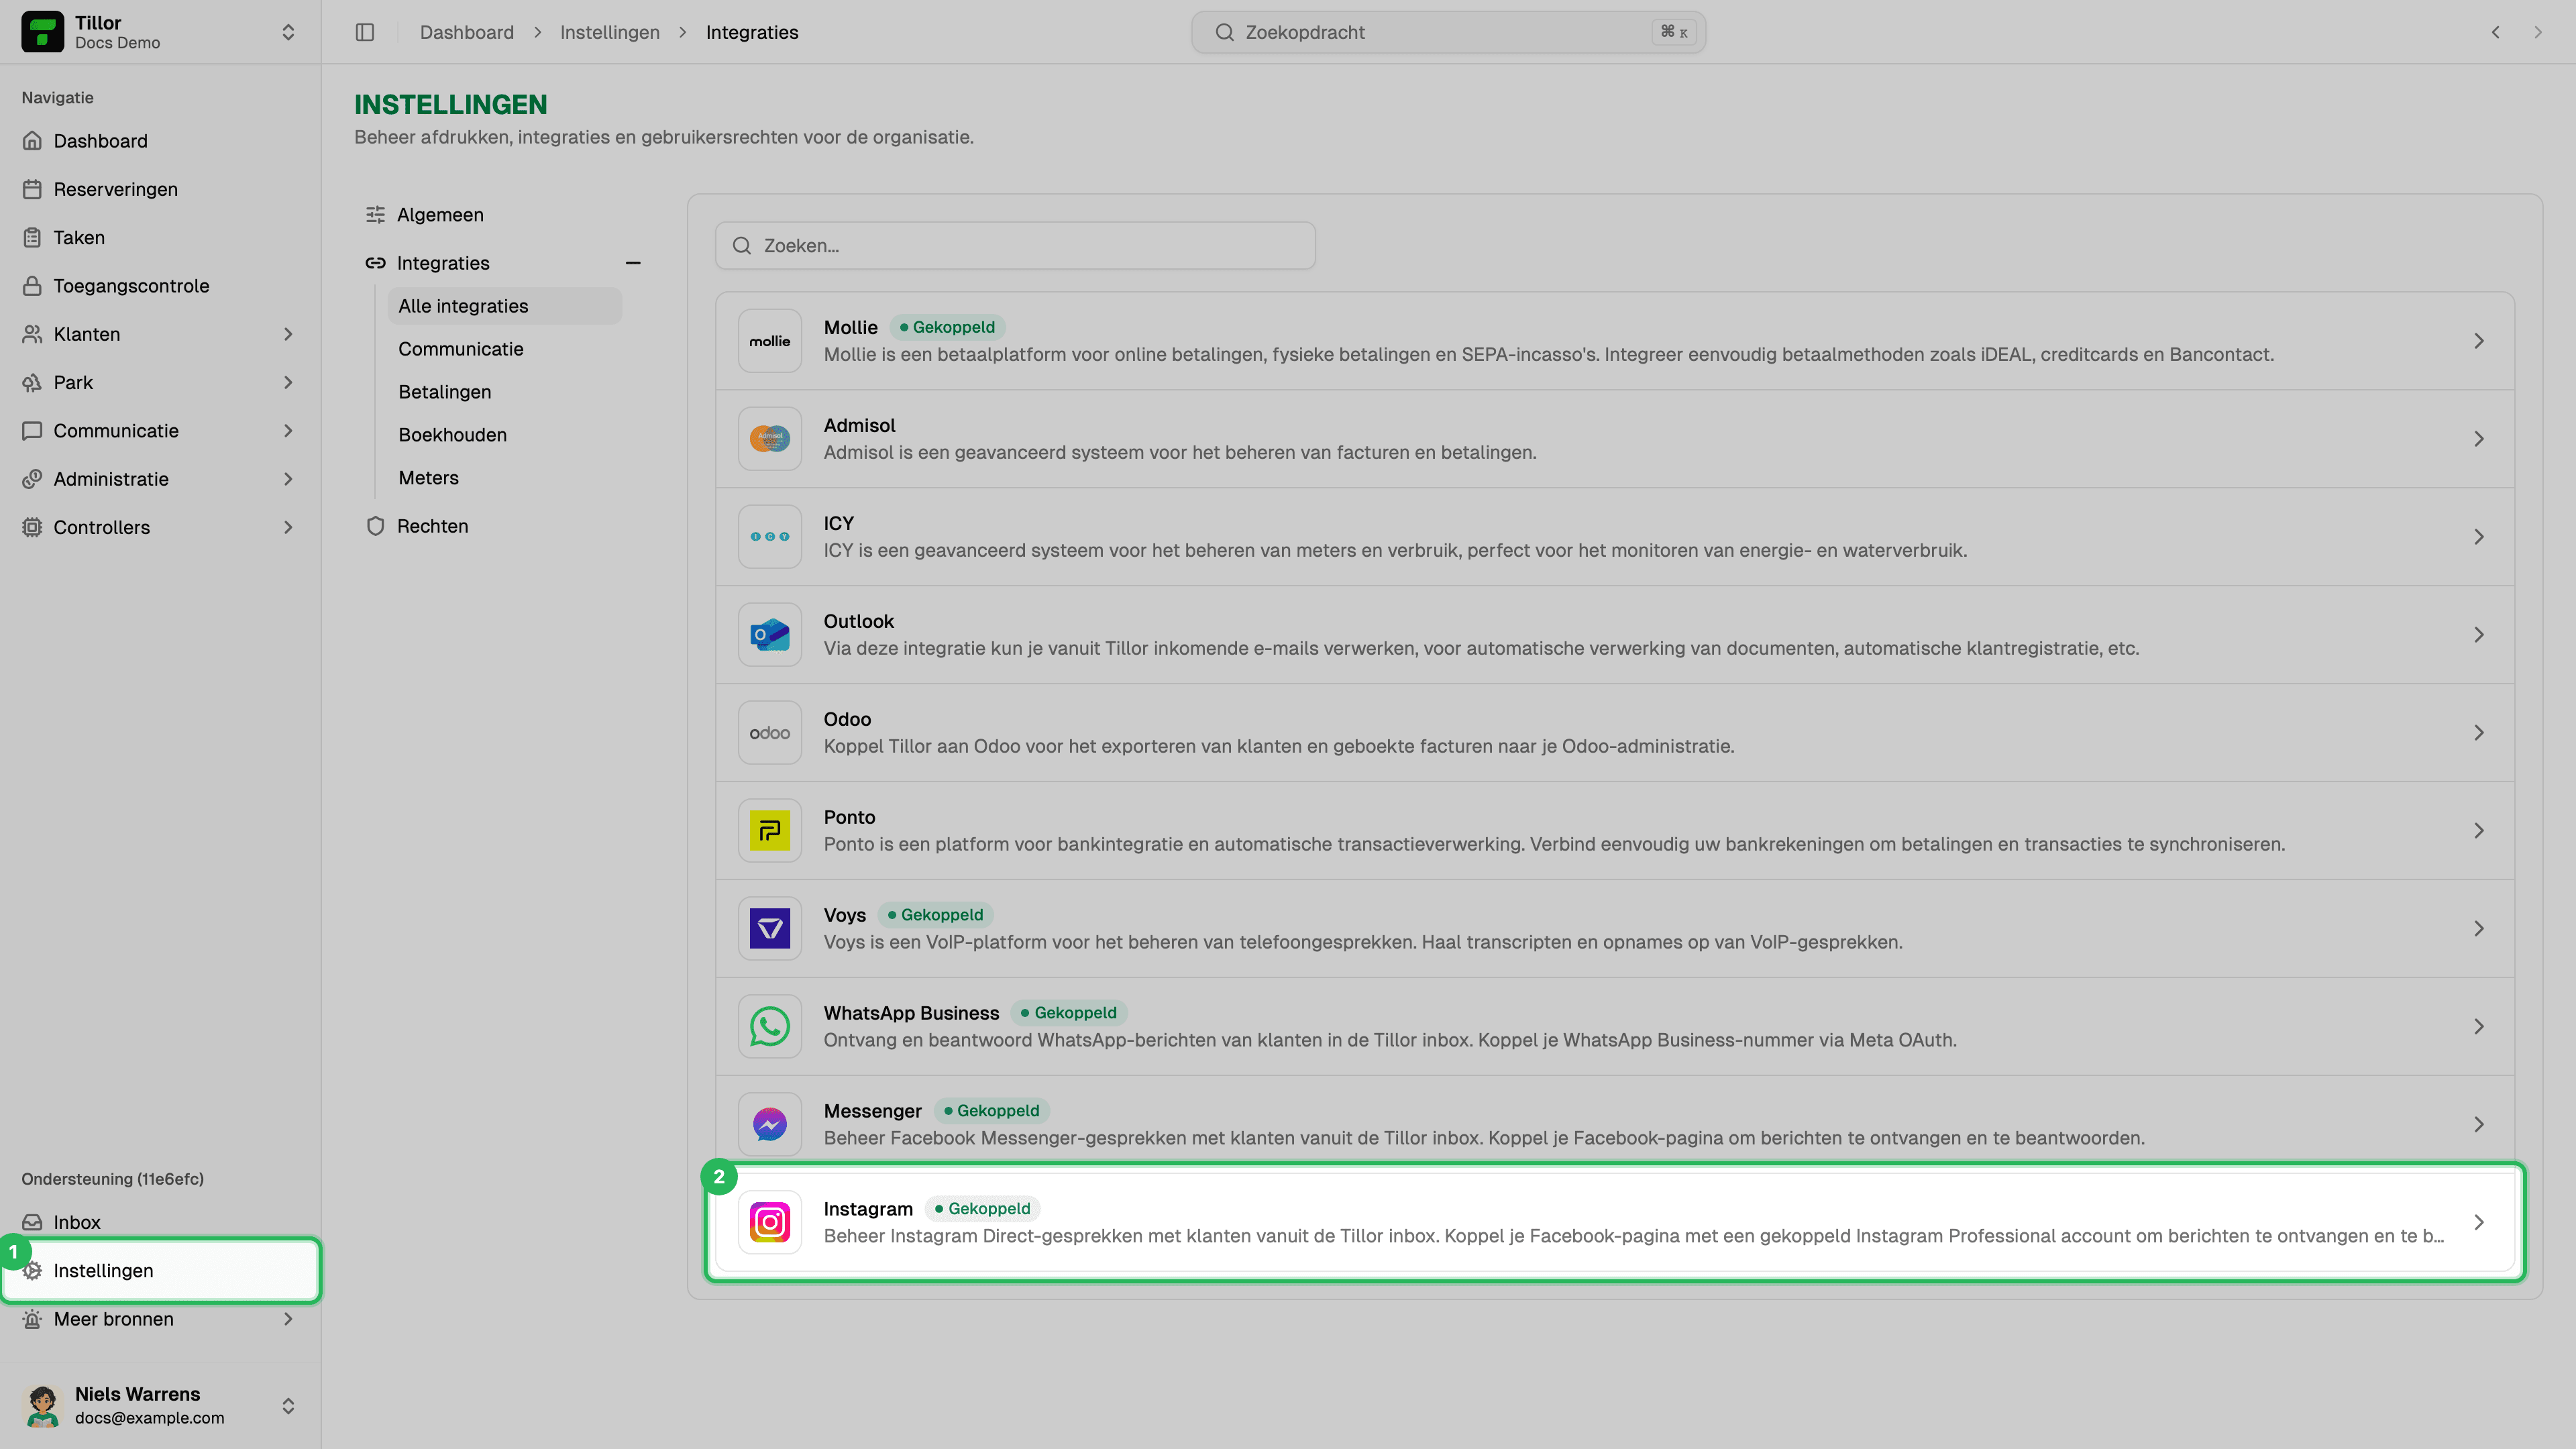
Task: Click the Administratie coins icon
Action: click(x=32, y=479)
